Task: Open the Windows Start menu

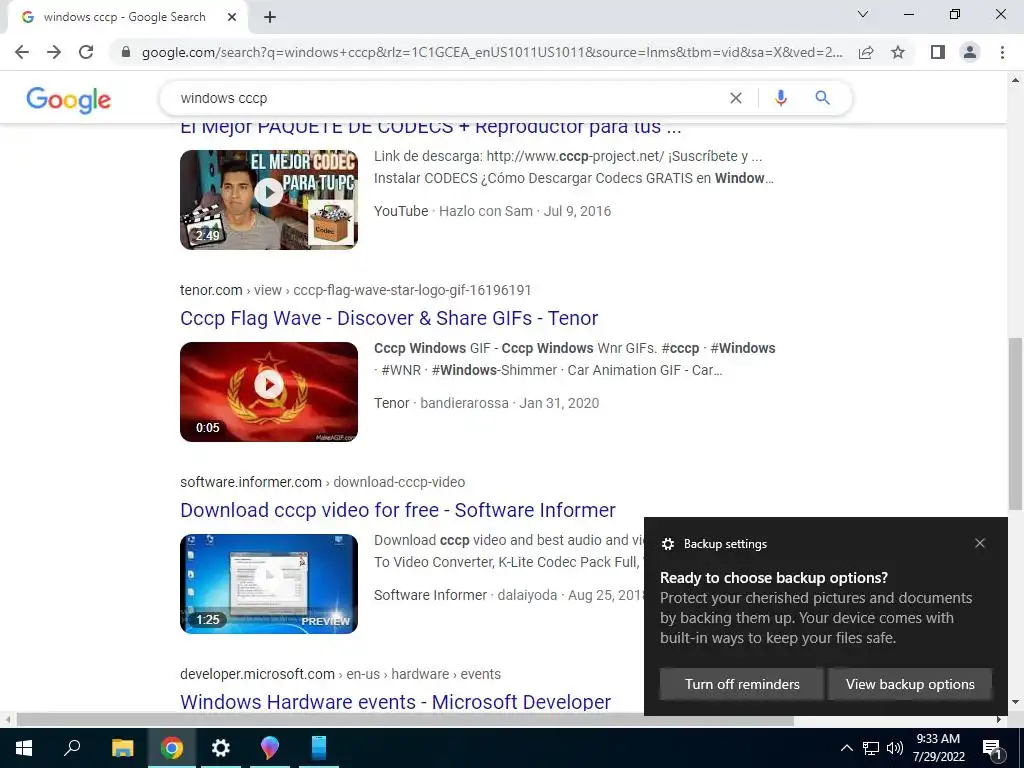Action: (24, 748)
